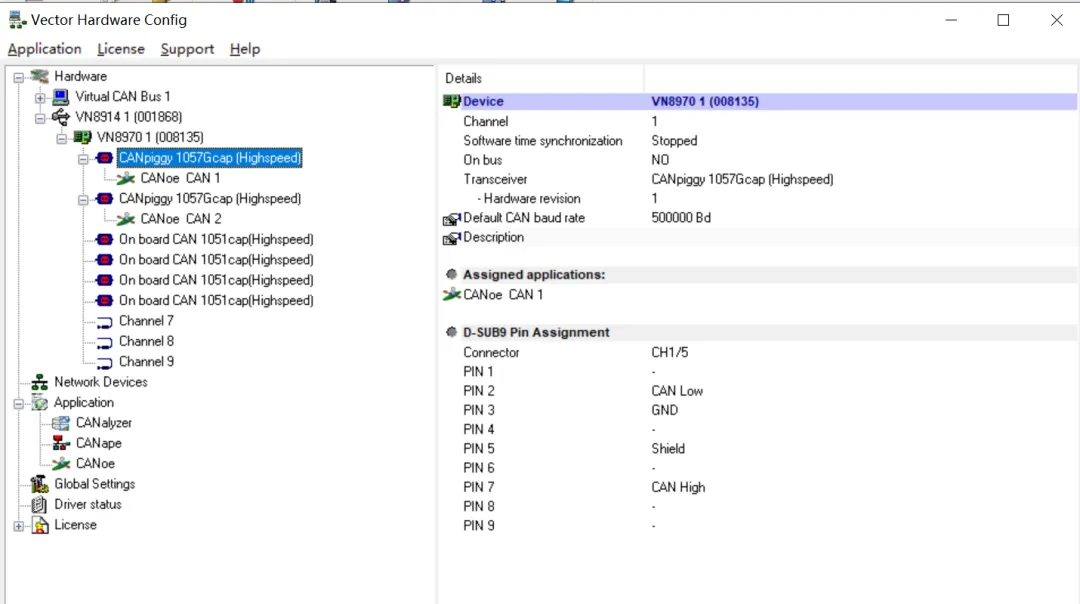Click the 500000 Bd baud rate value
This screenshot has width=1080, height=604.
(x=681, y=218)
